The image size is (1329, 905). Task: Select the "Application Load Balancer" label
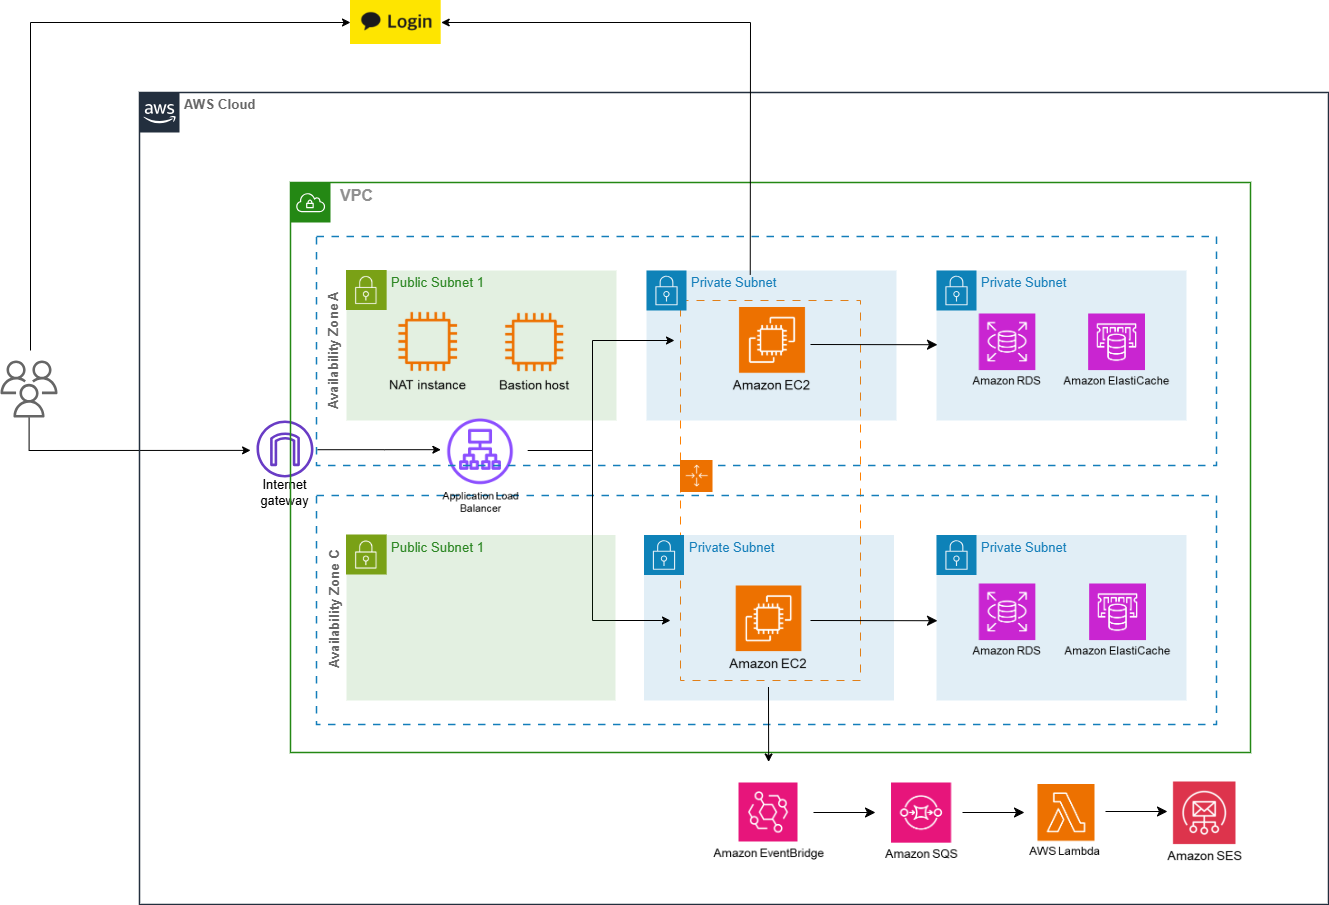[x=480, y=502]
